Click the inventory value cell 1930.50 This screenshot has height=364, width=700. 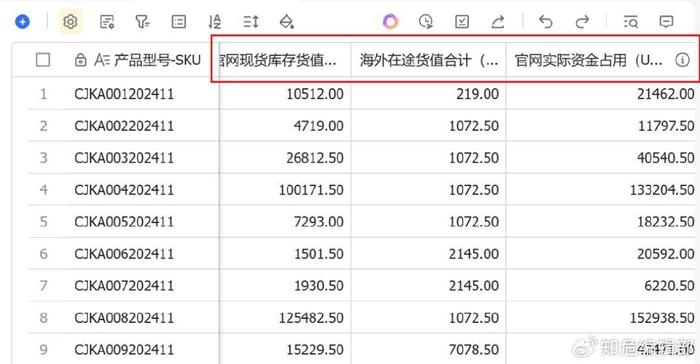[285, 285]
